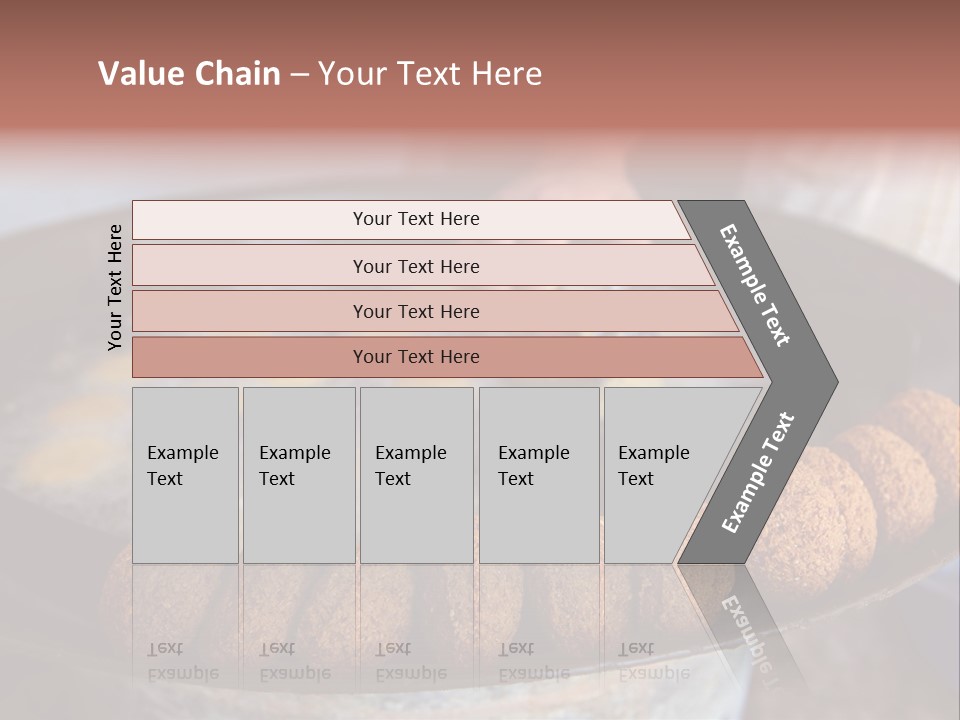Select the upper dark arrow "Example Text" segment

pos(756,285)
